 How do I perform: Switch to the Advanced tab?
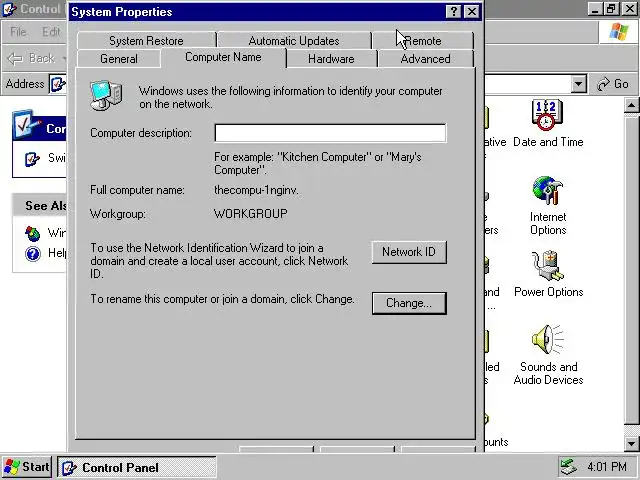pos(425,59)
